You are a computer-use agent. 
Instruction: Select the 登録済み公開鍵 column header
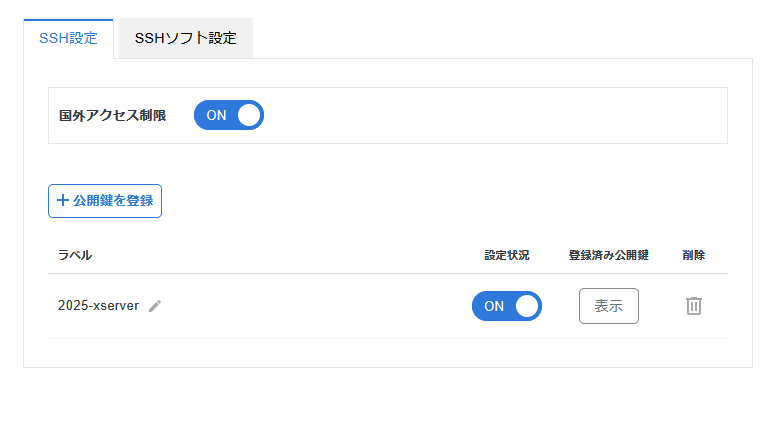coord(608,255)
